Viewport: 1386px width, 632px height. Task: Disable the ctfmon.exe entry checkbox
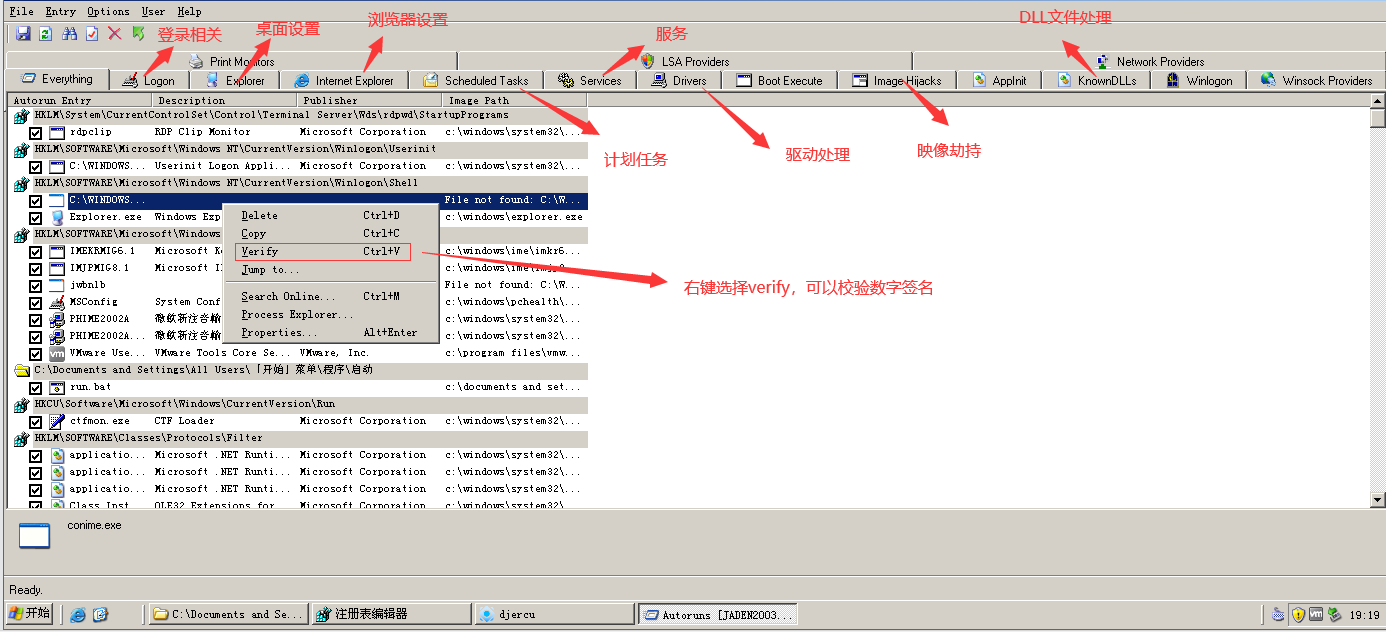pyautogui.click(x=36, y=421)
